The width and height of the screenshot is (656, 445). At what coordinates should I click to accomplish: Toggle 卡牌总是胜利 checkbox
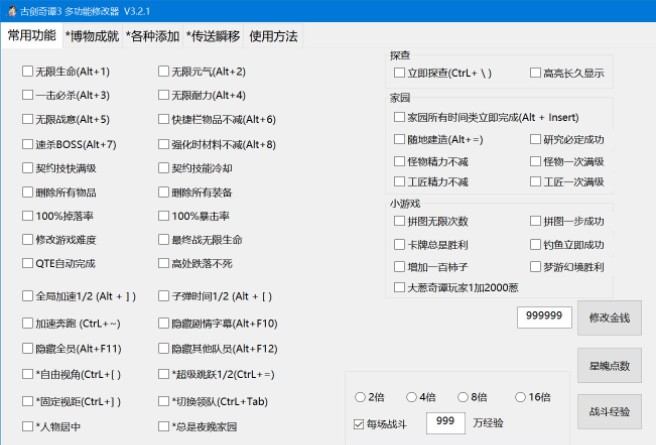coord(400,245)
